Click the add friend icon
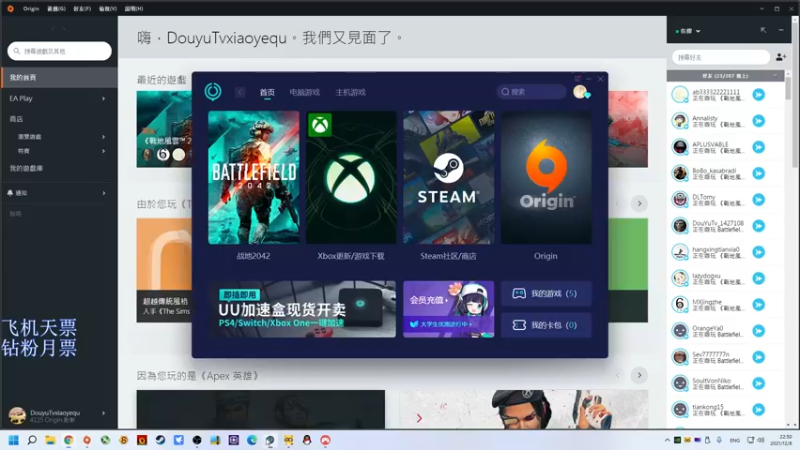 781,57
